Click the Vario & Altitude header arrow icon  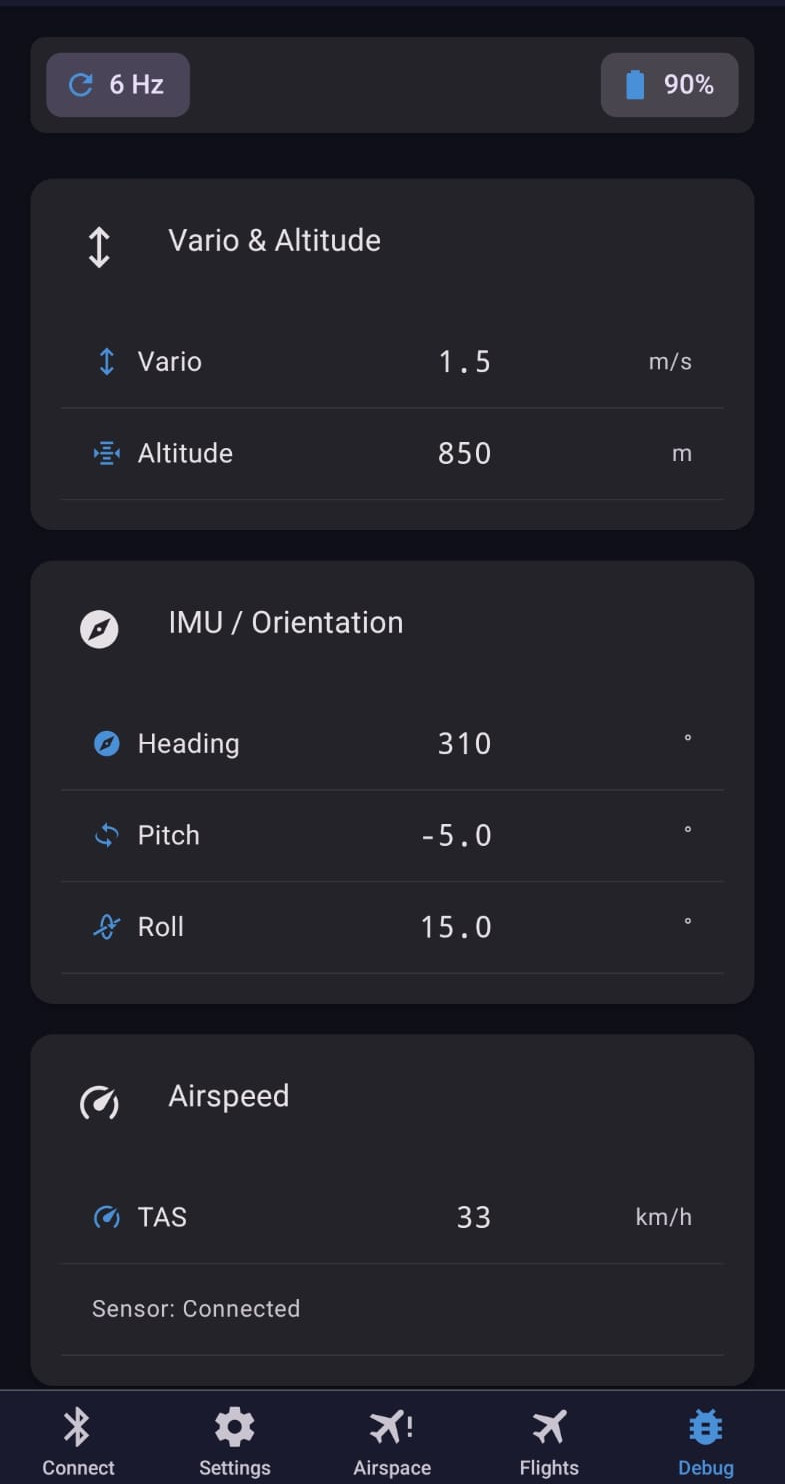pyautogui.click(x=99, y=247)
